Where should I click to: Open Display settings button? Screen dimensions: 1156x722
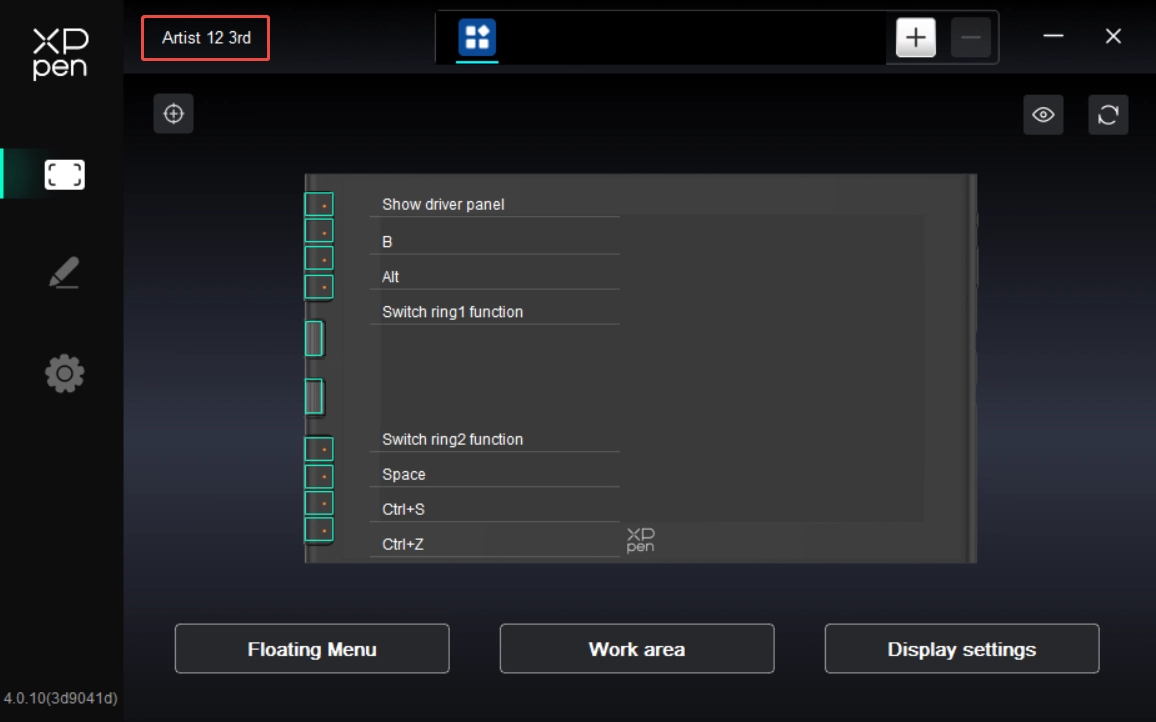(x=961, y=649)
